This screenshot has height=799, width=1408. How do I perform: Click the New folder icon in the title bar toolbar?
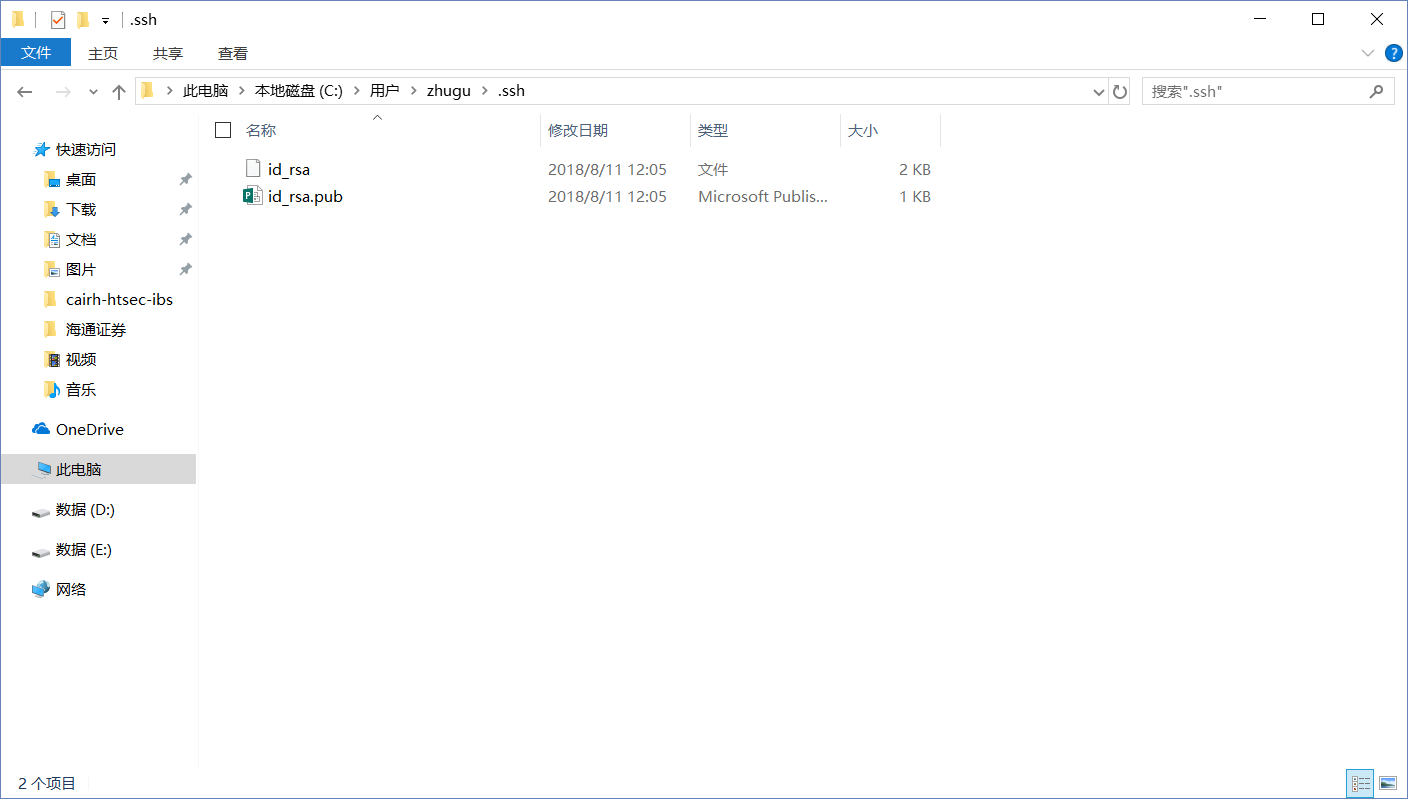(83, 19)
